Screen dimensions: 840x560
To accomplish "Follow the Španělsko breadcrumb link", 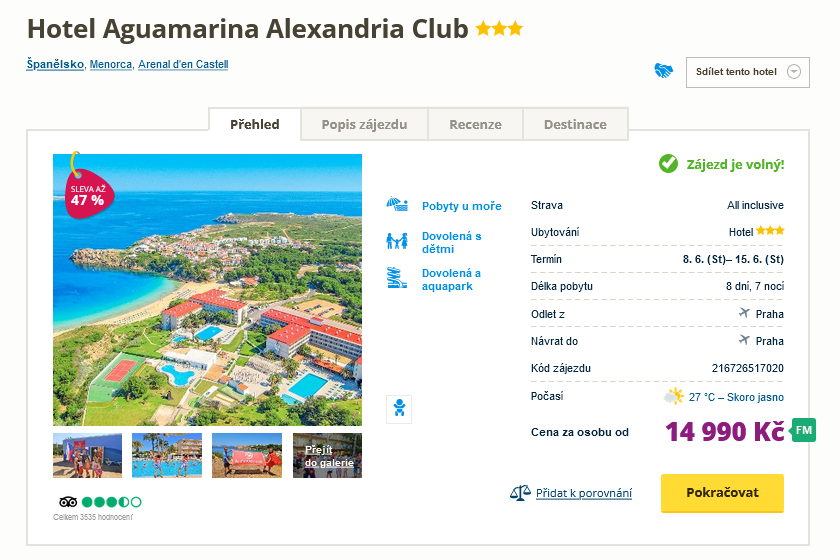I will [55, 65].
